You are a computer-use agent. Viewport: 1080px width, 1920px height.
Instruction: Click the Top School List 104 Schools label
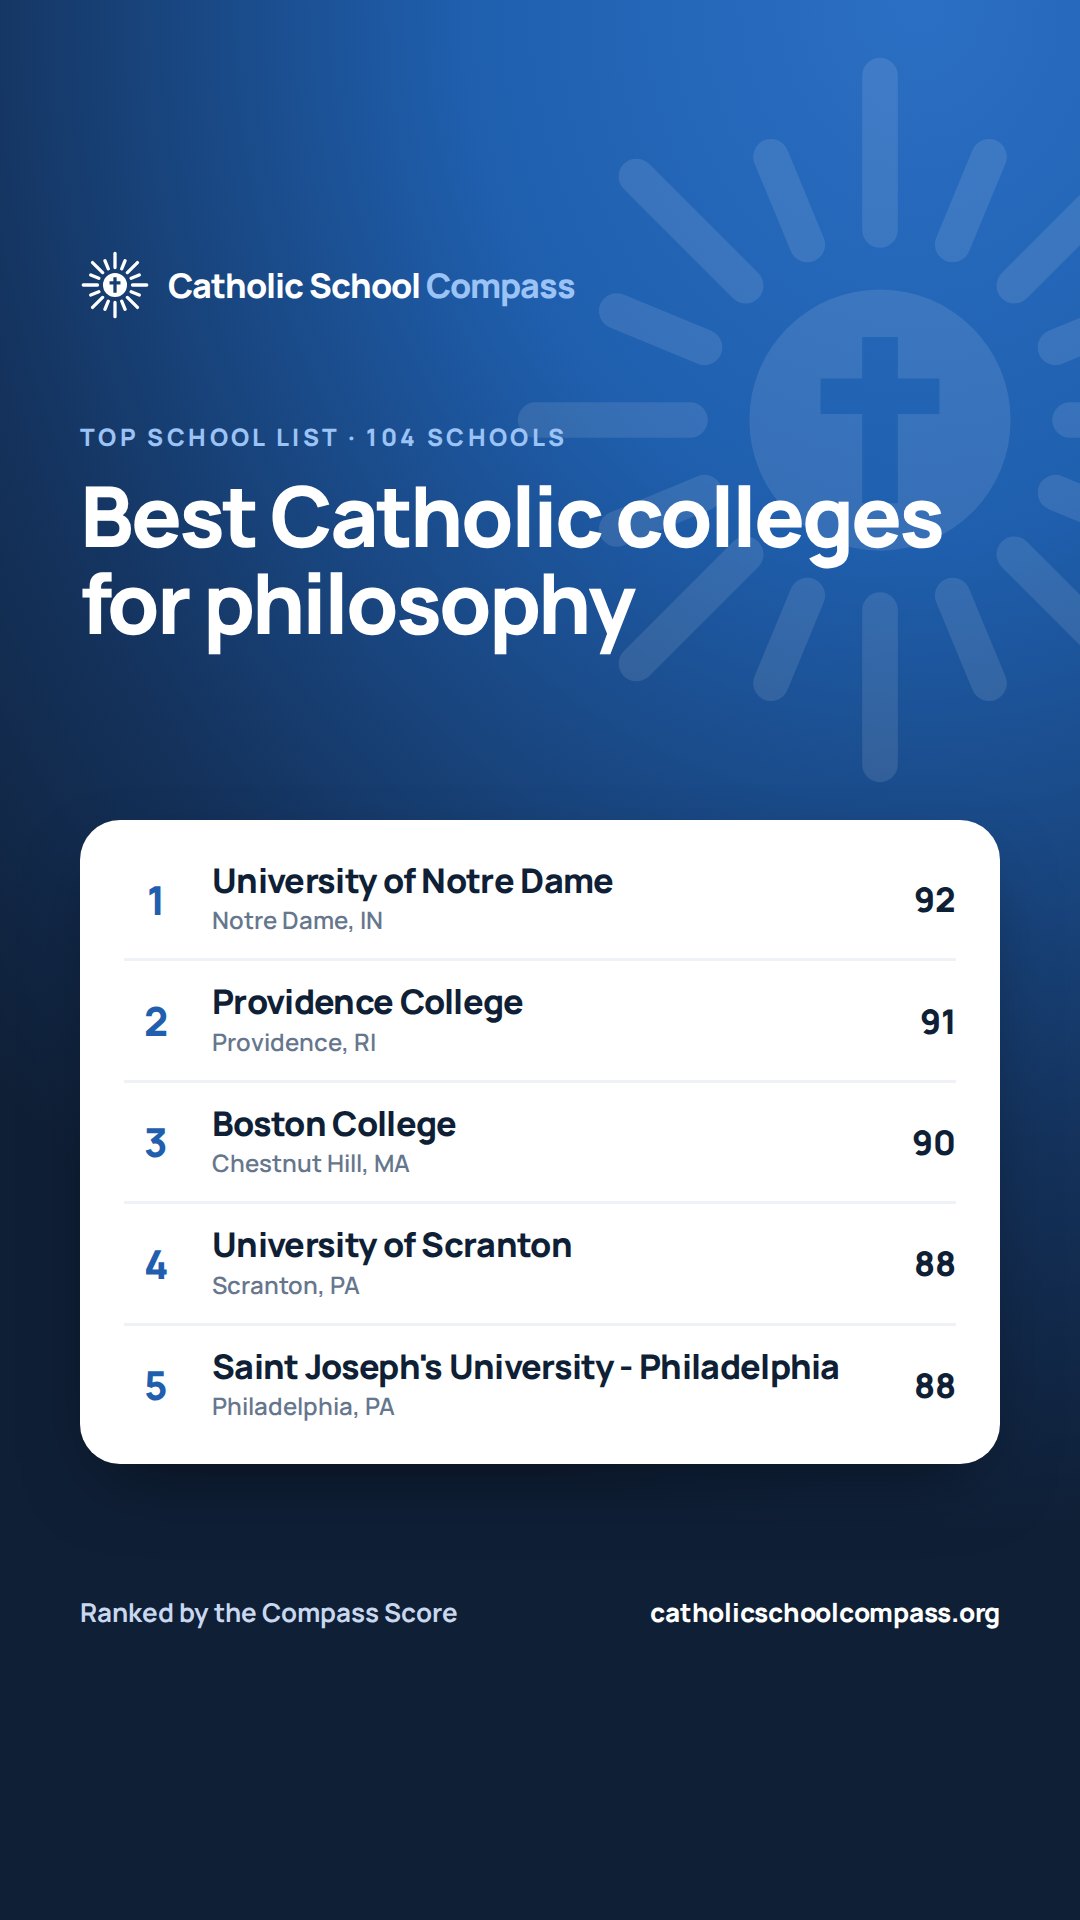[x=323, y=437]
